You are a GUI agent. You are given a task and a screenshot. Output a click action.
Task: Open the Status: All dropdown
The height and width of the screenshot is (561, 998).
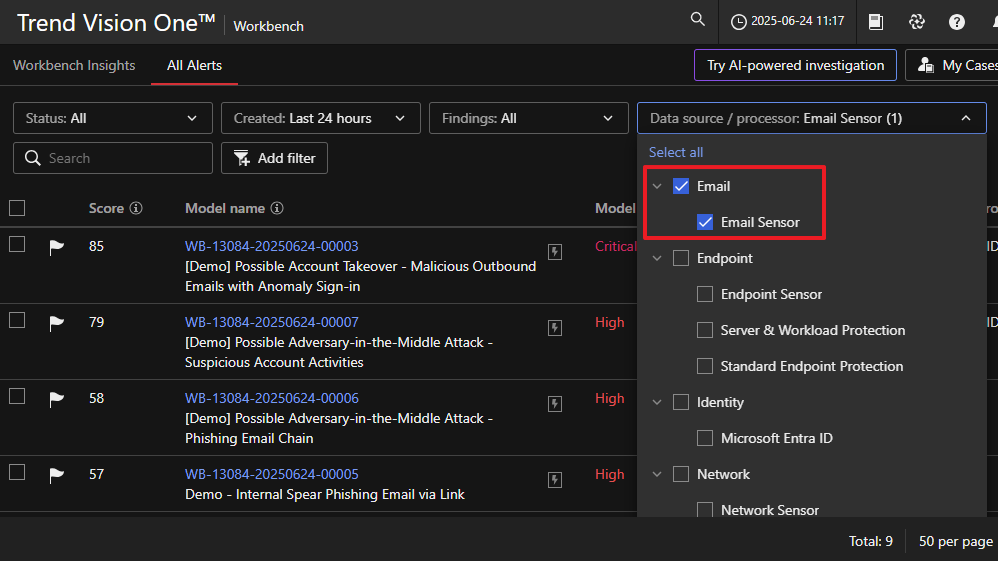112,118
